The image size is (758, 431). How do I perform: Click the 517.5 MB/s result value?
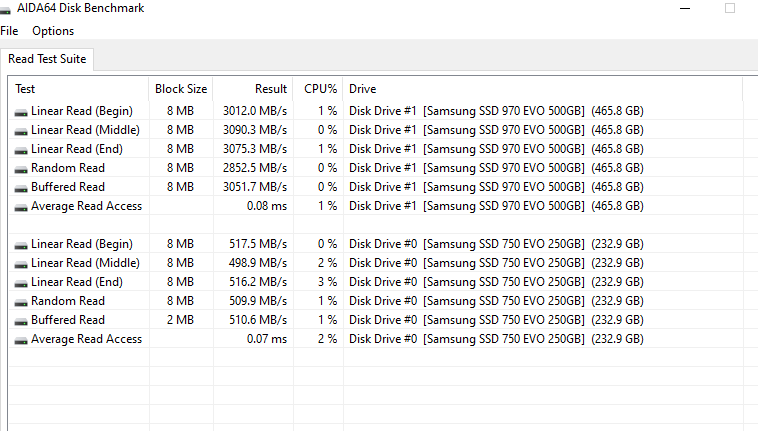tap(258, 244)
